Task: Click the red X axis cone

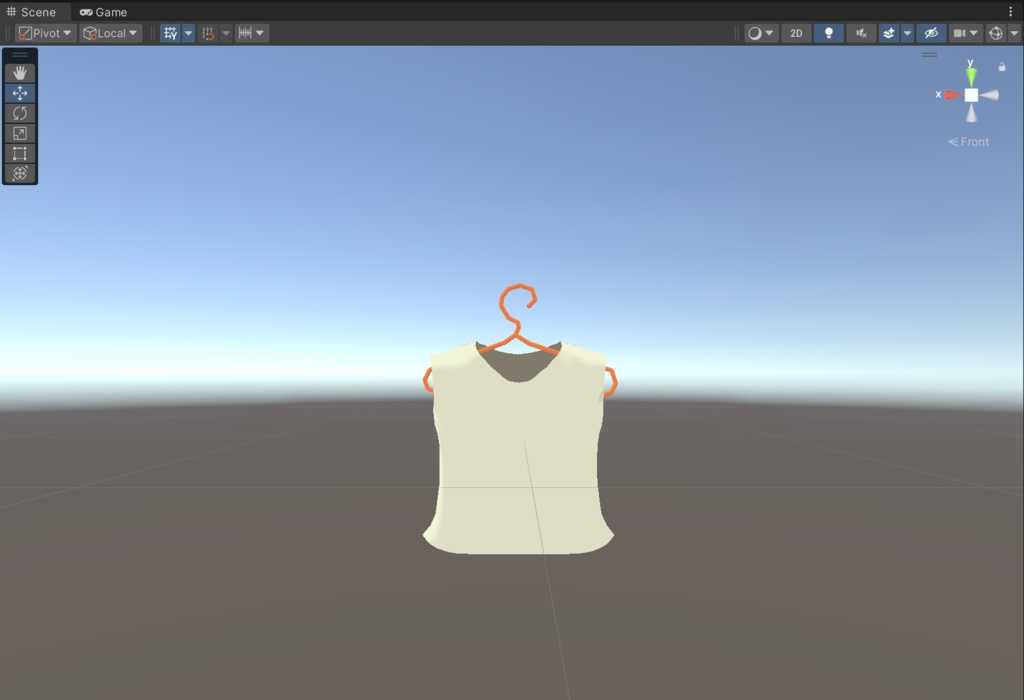Action: click(953, 95)
